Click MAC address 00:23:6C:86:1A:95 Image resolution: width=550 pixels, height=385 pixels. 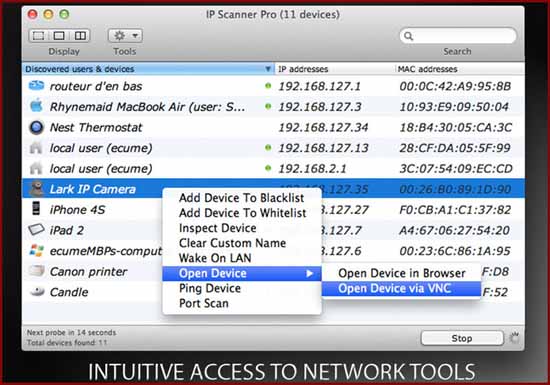pos(455,251)
